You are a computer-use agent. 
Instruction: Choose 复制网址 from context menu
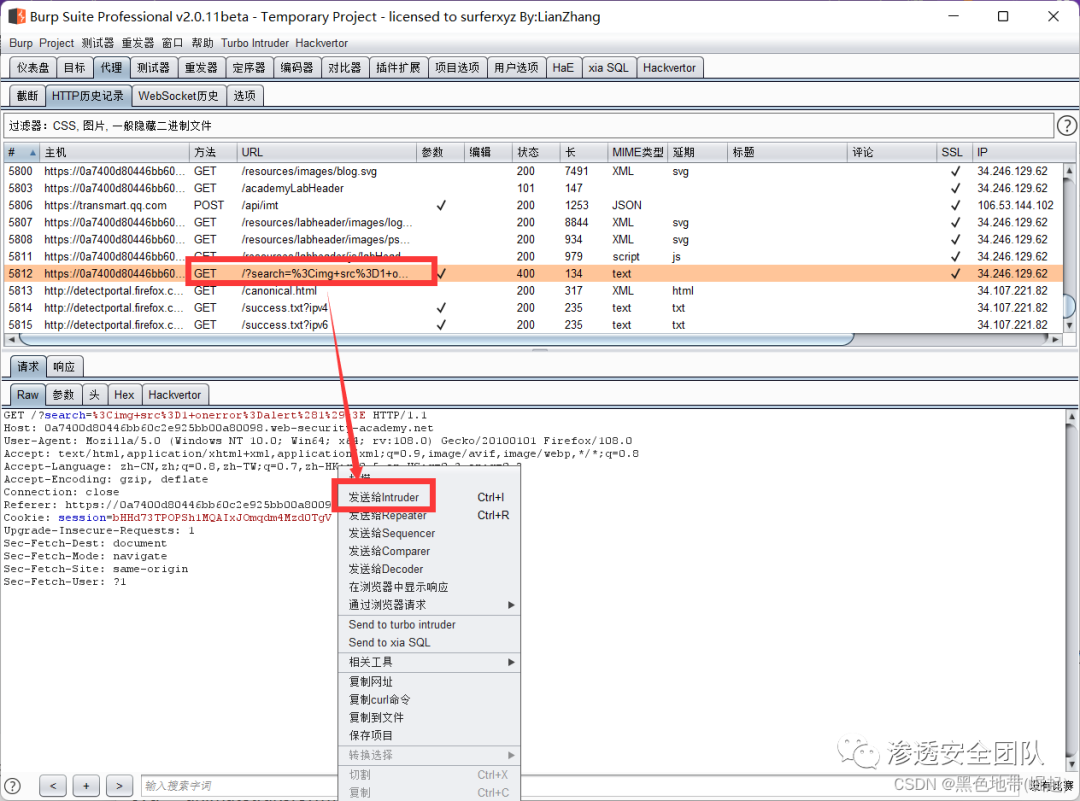pos(429,681)
